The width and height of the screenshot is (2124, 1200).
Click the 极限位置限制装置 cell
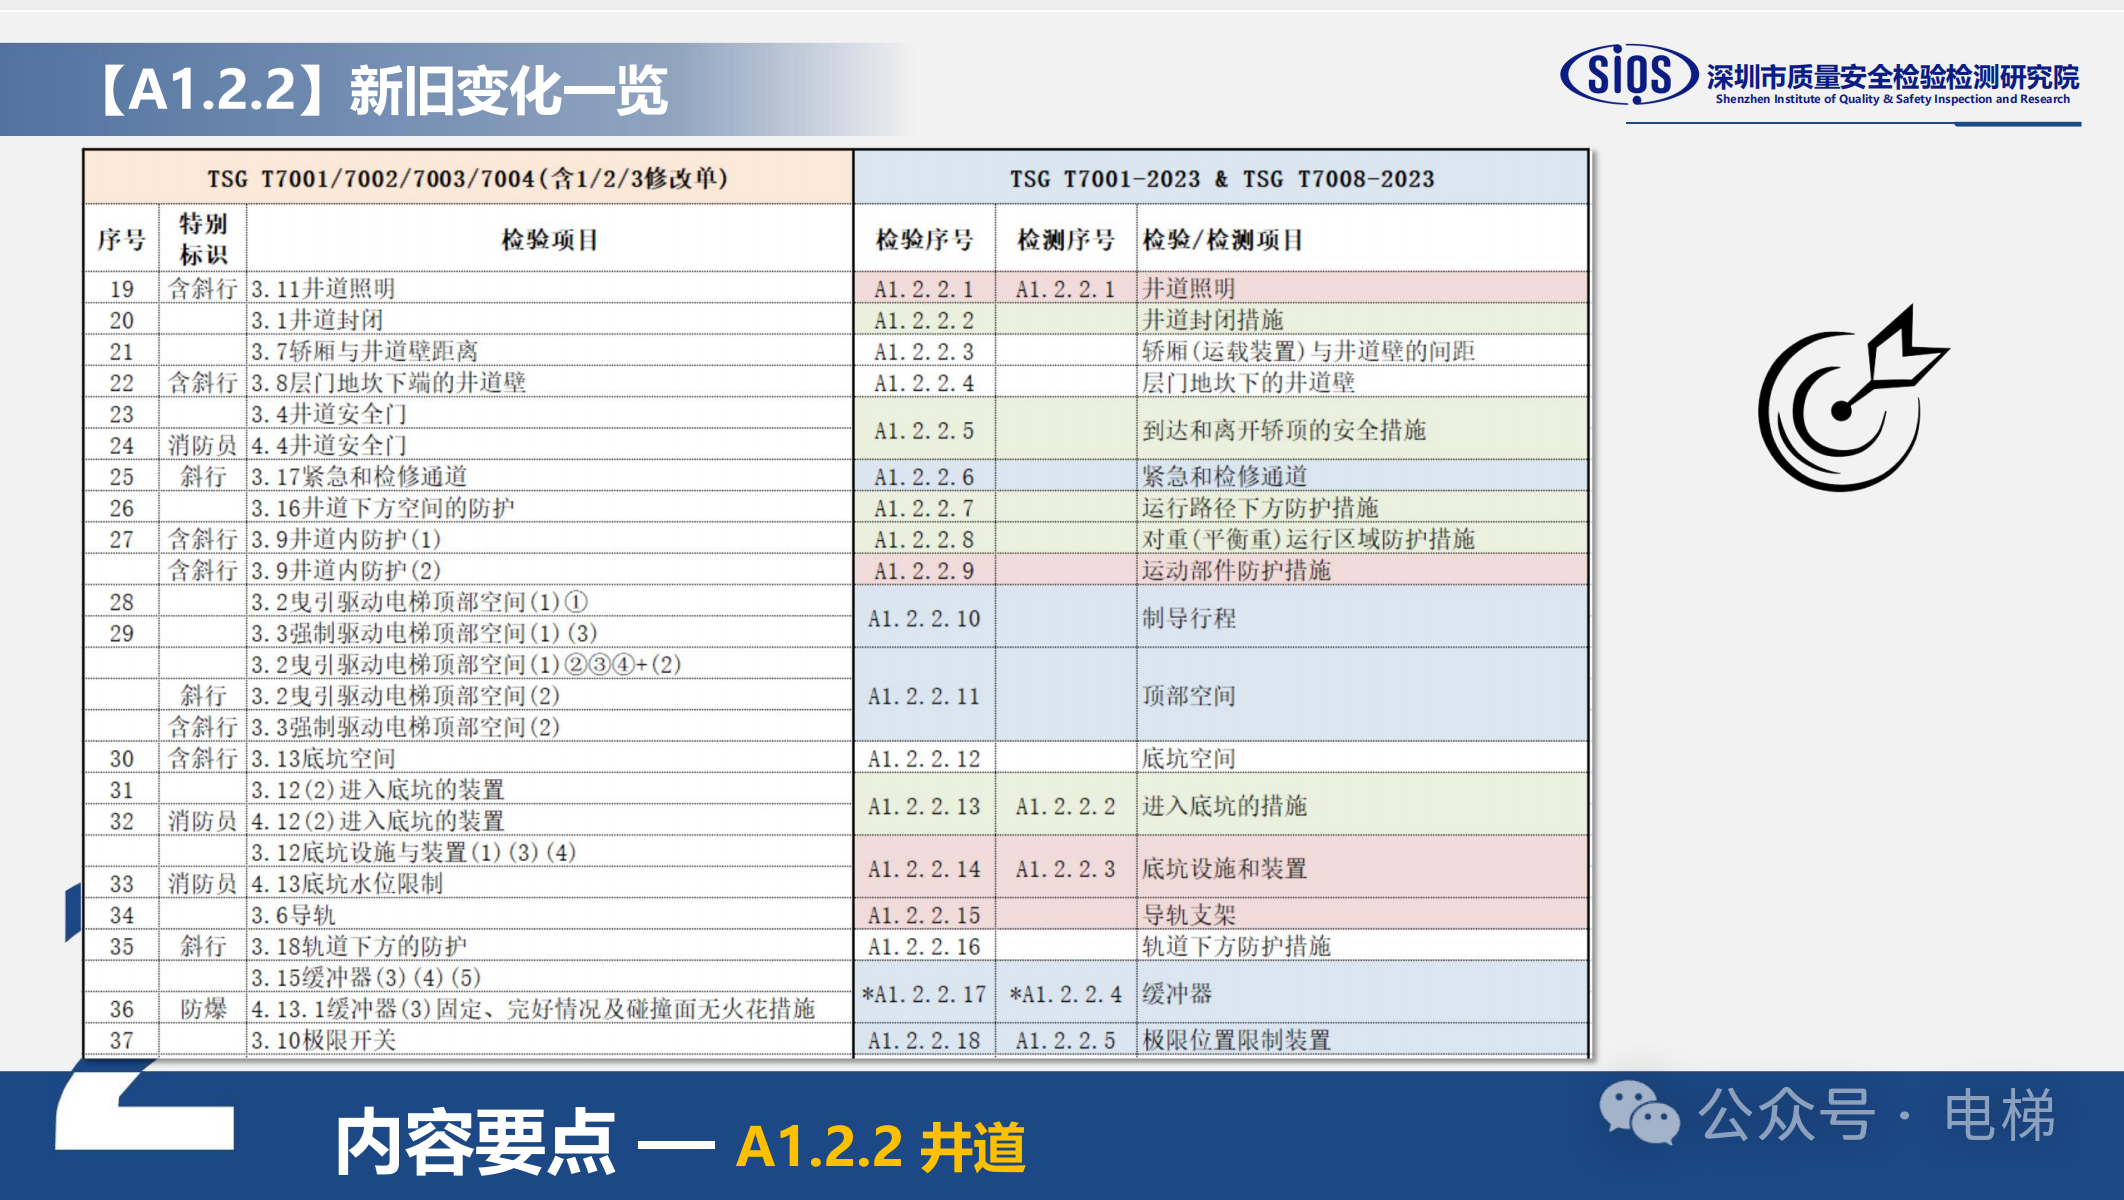(x=1236, y=1040)
